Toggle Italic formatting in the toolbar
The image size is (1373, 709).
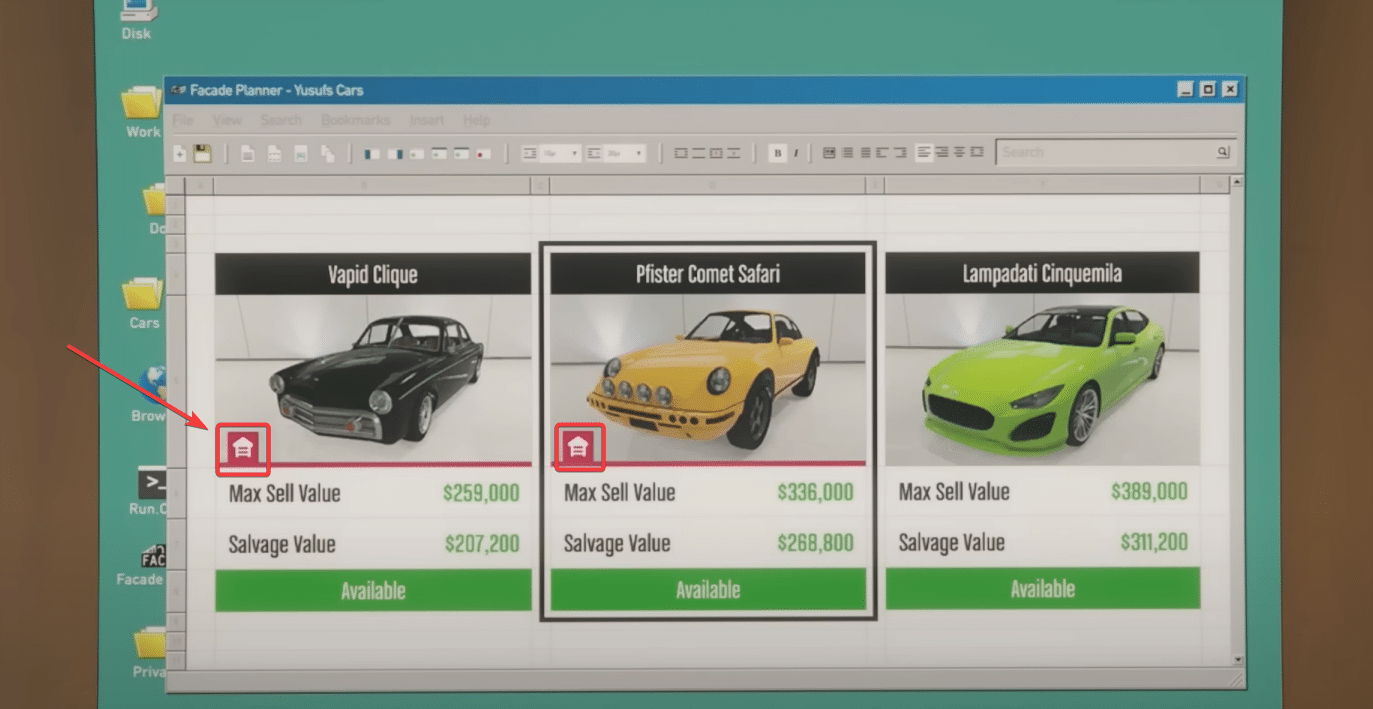pos(796,153)
